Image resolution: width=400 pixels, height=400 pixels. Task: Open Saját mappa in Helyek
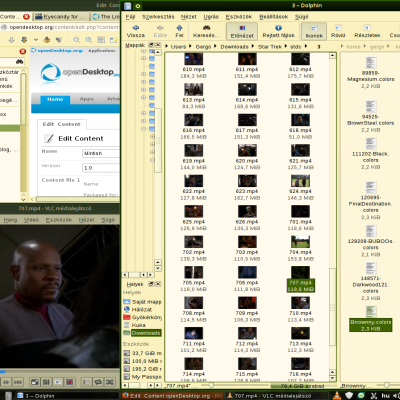coord(142,302)
